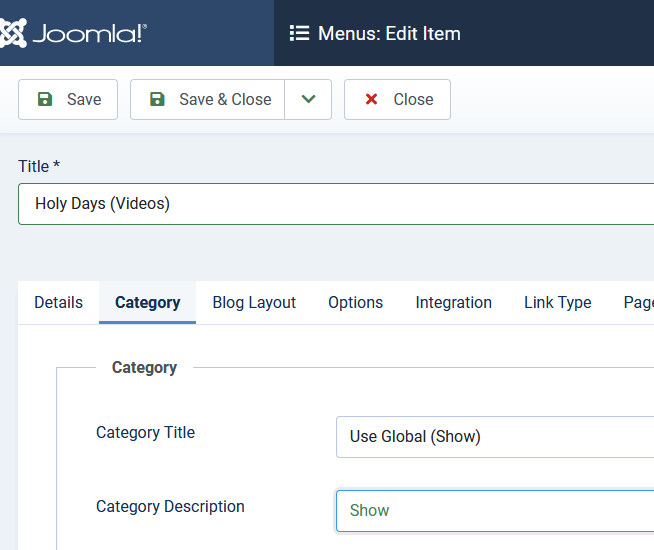Click the Joomla logo icon
The image size is (654, 550).
[12, 33]
